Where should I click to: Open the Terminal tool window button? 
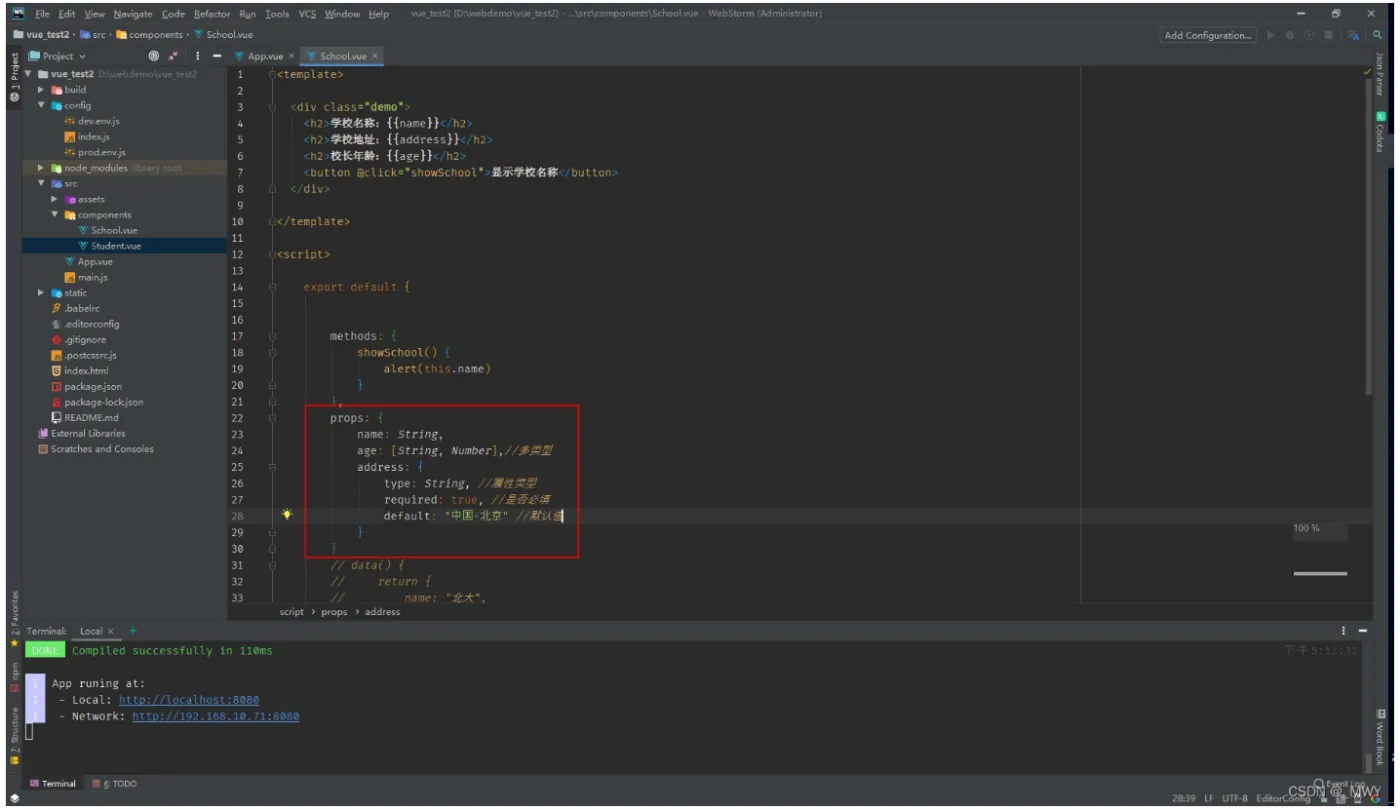pos(53,784)
